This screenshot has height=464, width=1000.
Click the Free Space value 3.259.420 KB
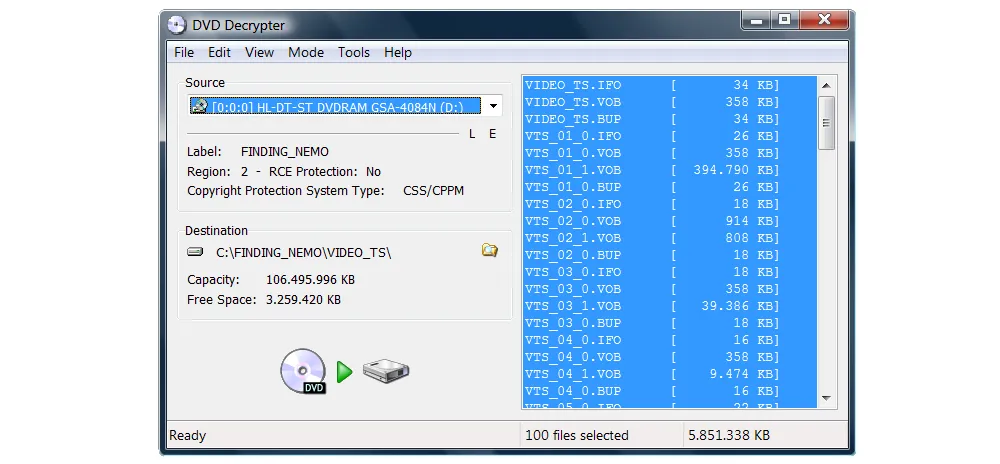pyautogui.click(x=304, y=300)
